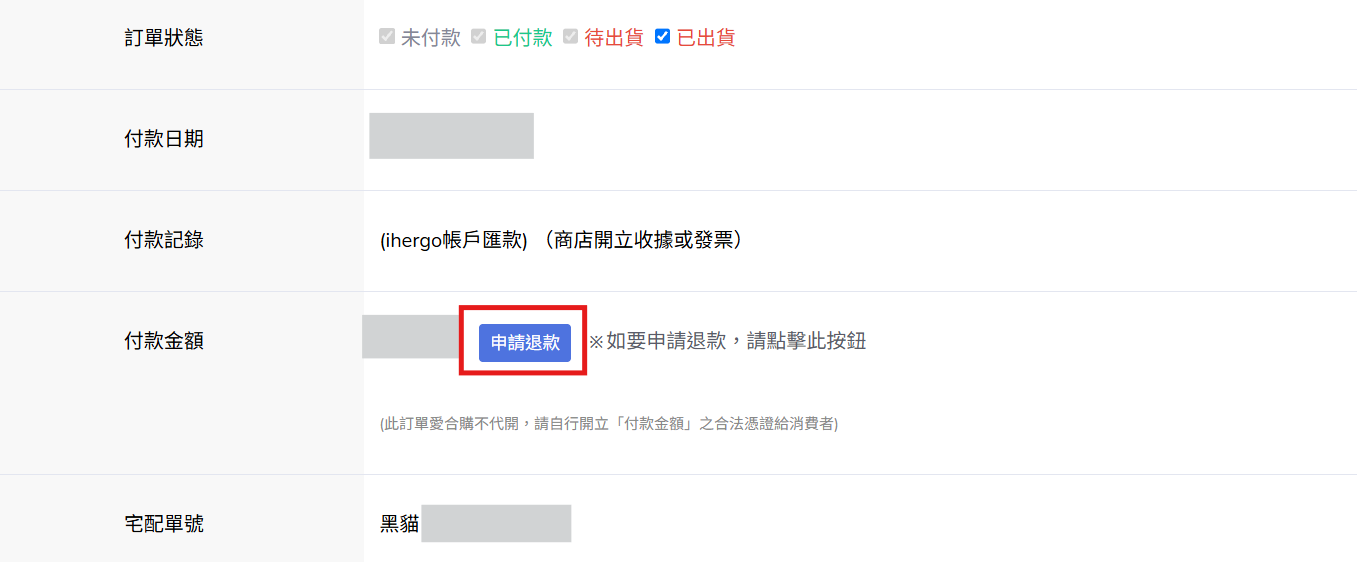Toggle the 未付款 checkbox
The image size is (1357, 562).
[387, 37]
